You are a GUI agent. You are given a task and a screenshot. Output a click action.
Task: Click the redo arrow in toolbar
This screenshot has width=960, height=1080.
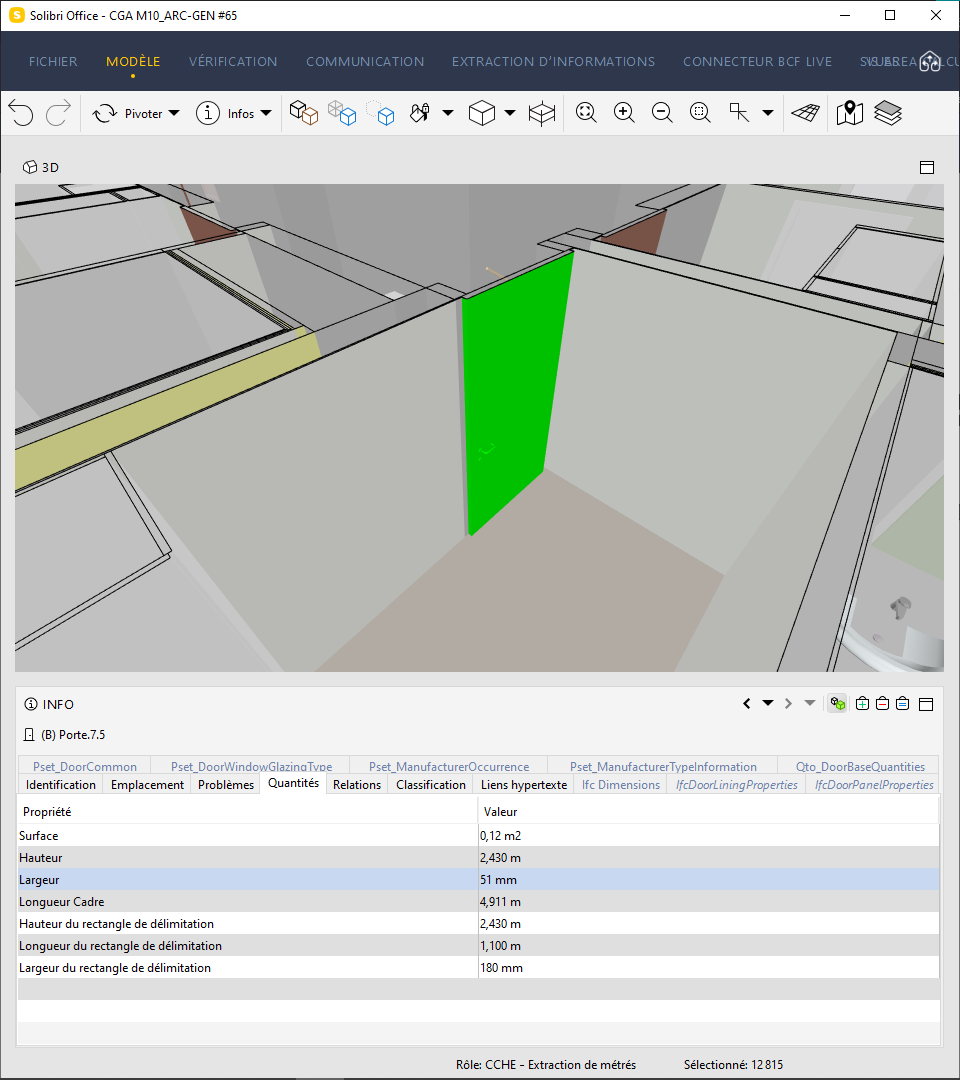[x=59, y=113]
